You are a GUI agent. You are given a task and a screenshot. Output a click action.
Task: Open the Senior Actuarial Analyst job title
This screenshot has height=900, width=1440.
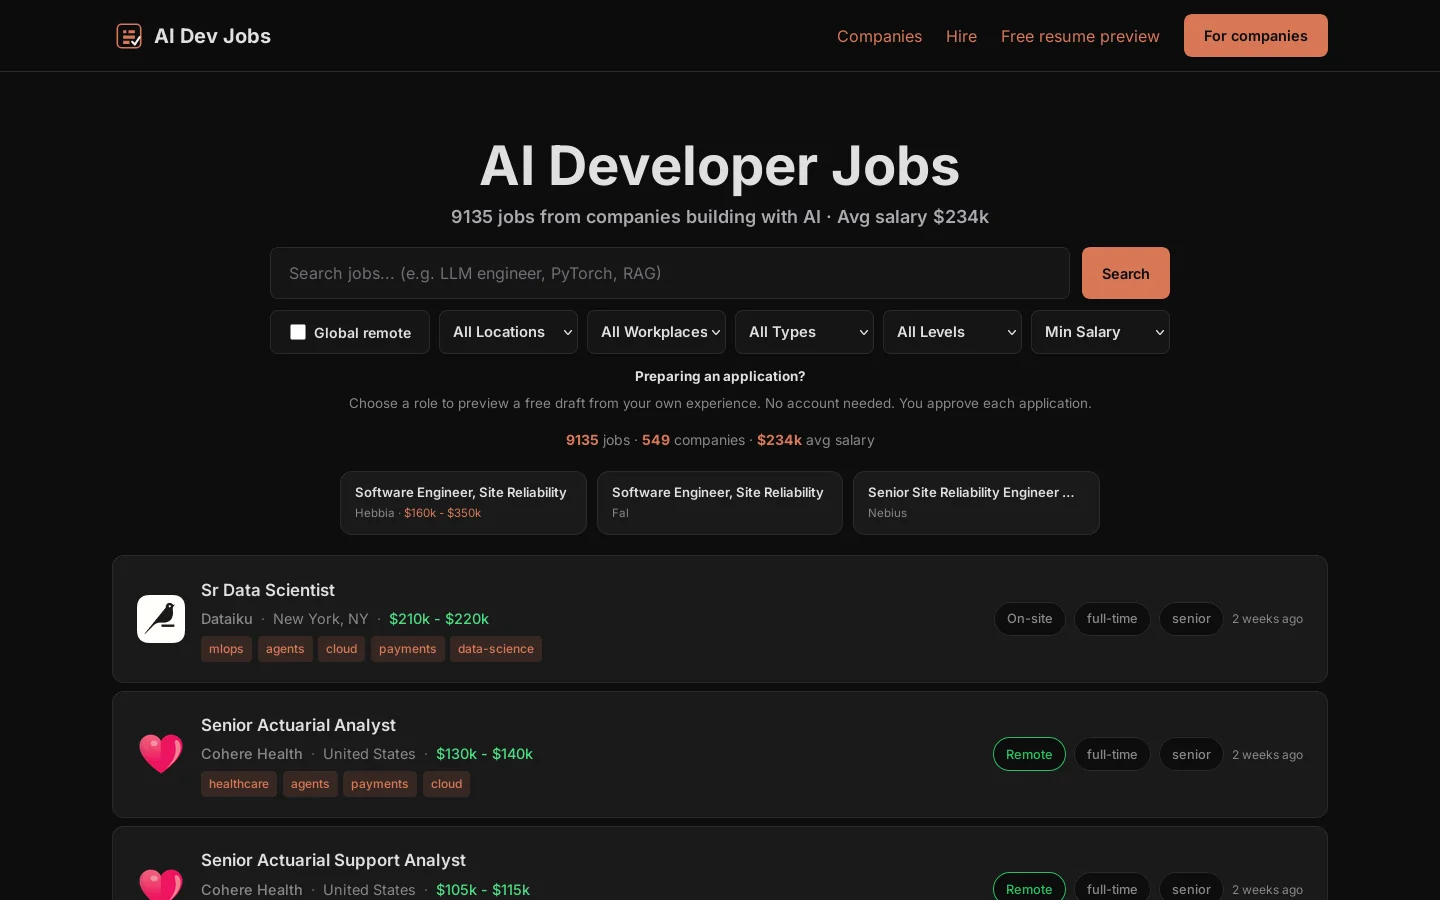pyautogui.click(x=298, y=725)
